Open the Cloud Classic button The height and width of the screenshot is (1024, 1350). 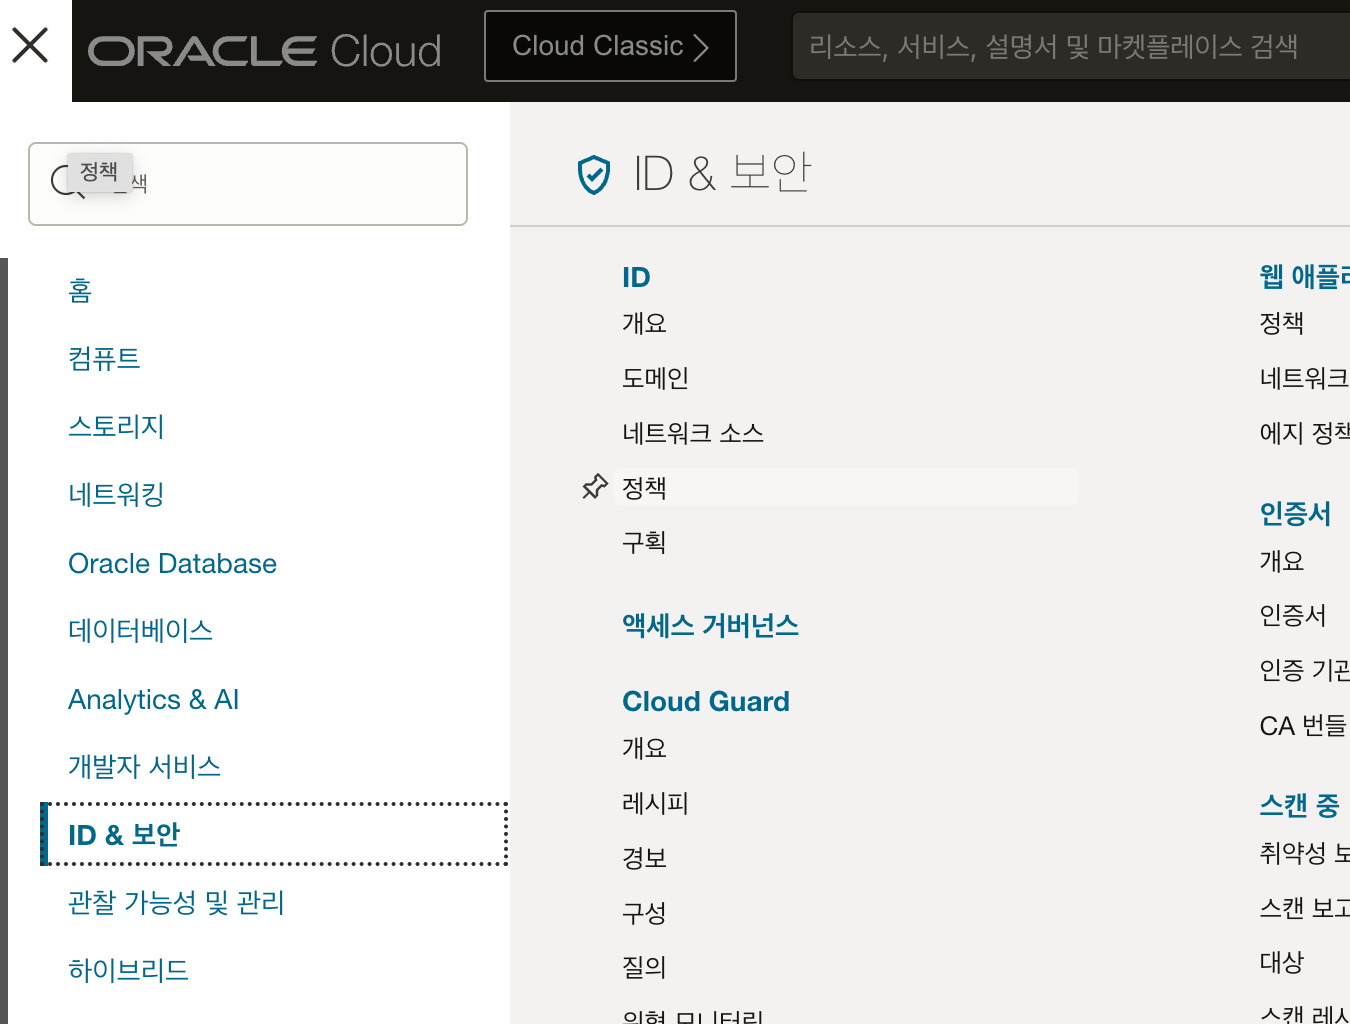coord(610,46)
